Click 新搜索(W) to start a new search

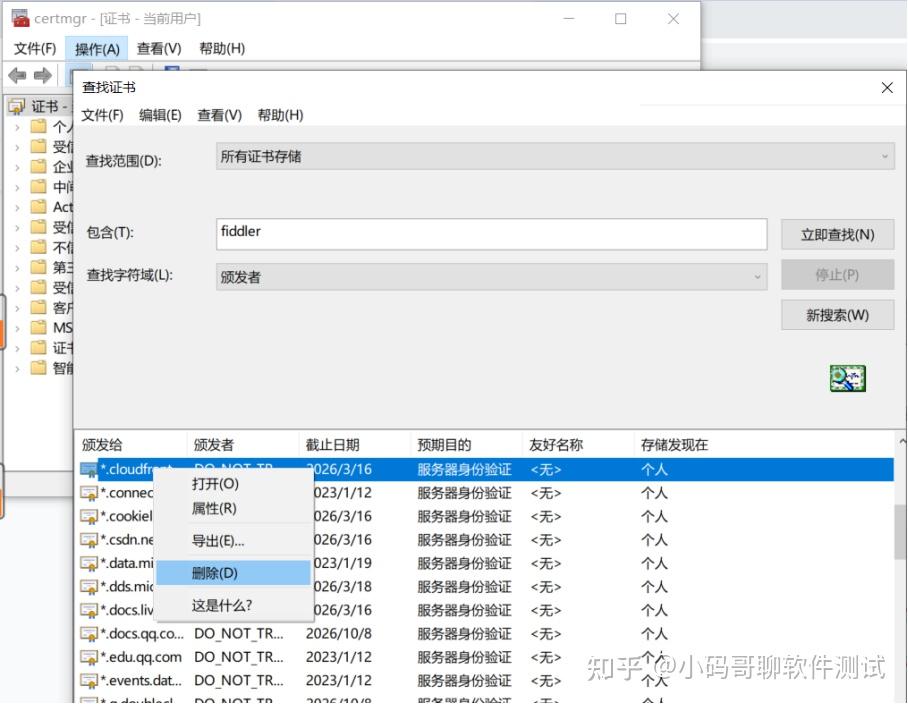pos(836,314)
